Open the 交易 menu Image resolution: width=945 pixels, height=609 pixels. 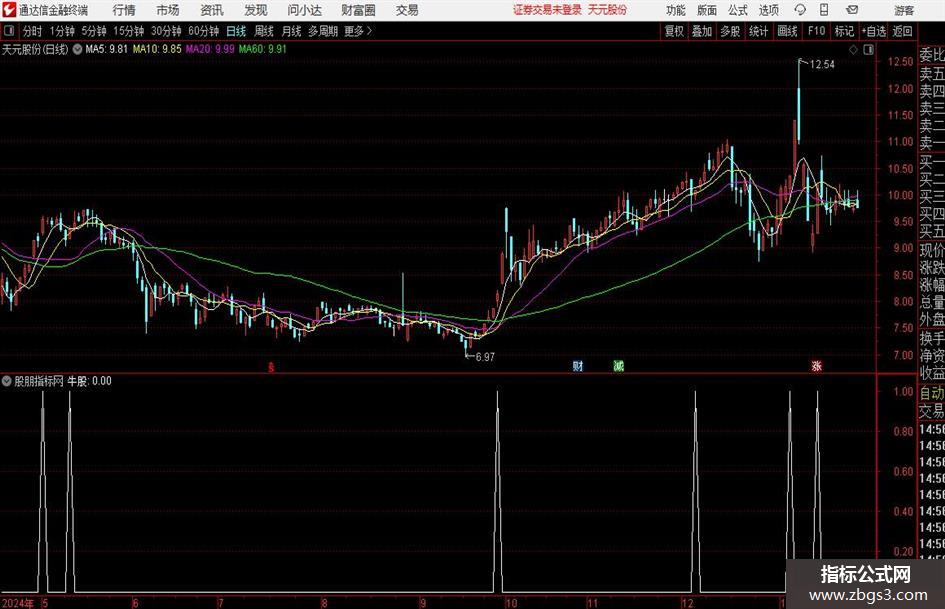[407, 10]
